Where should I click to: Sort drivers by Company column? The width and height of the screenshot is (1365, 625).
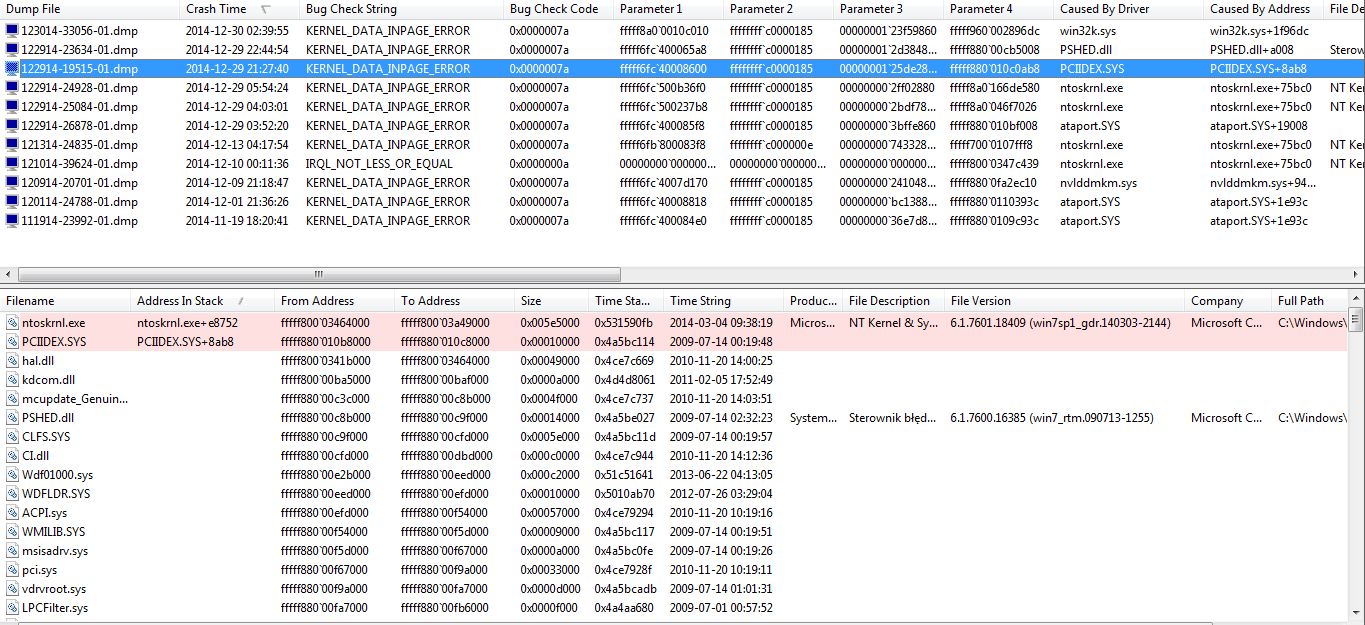(x=1228, y=301)
